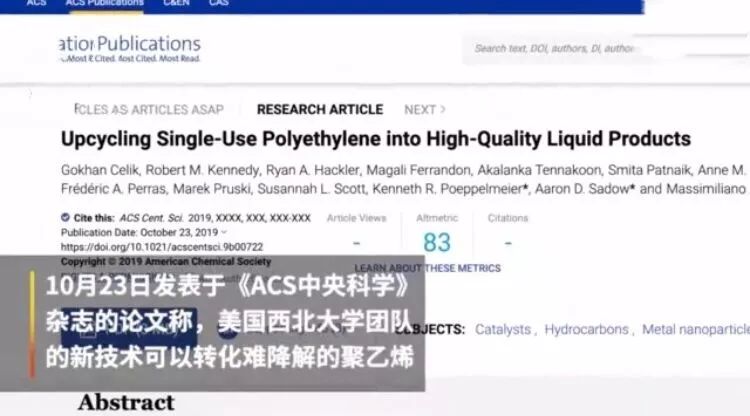This screenshot has height=416, width=750.
Task: Open the doi.org article link
Action: tap(162, 247)
